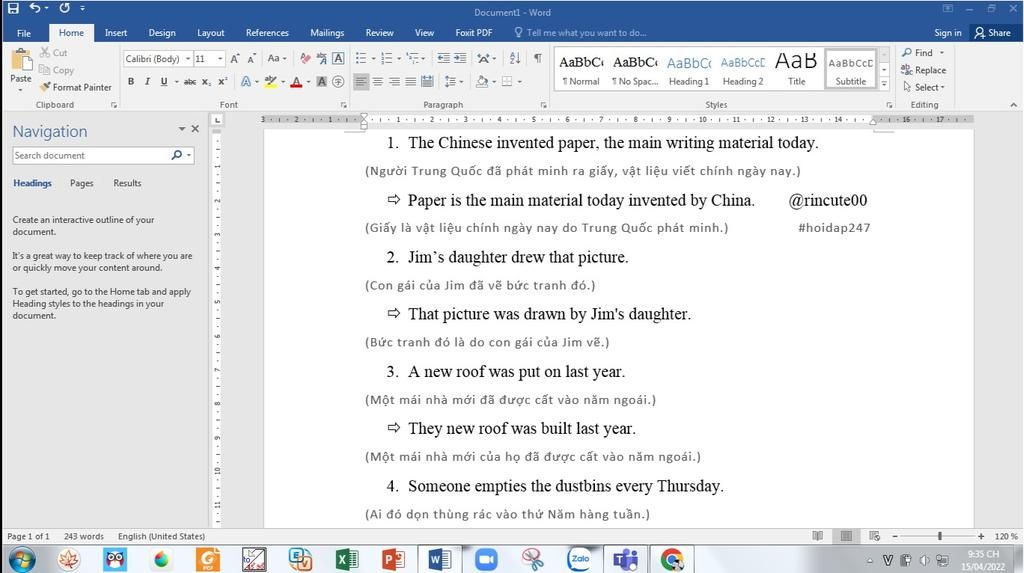The width and height of the screenshot is (1024, 573).
Task: Adjust the zoom slider in status bar
Action: [940, 536]
